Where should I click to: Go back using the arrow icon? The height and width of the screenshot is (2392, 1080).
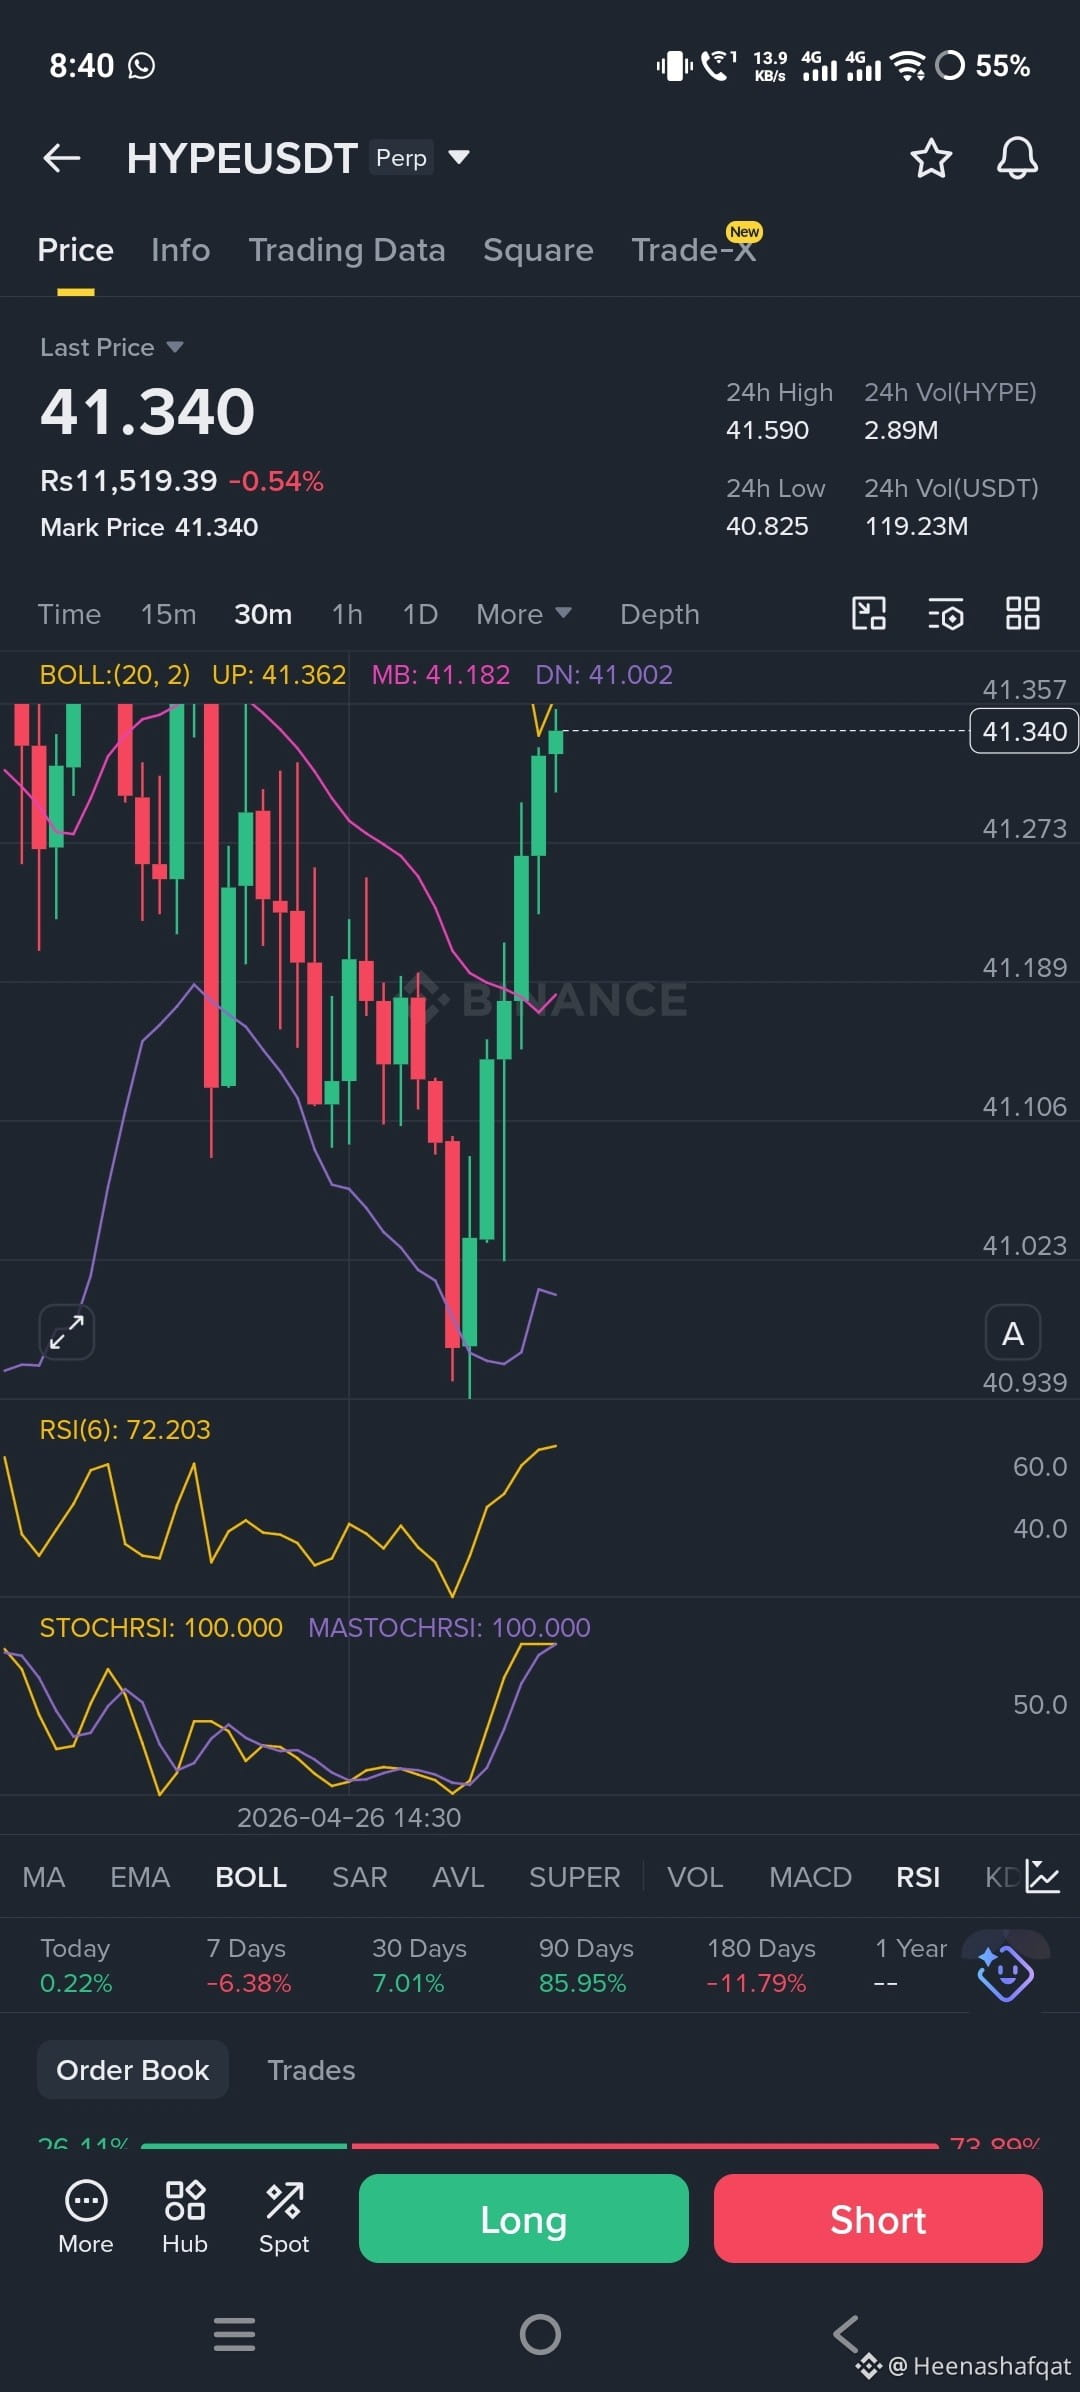tap(61, 158)
